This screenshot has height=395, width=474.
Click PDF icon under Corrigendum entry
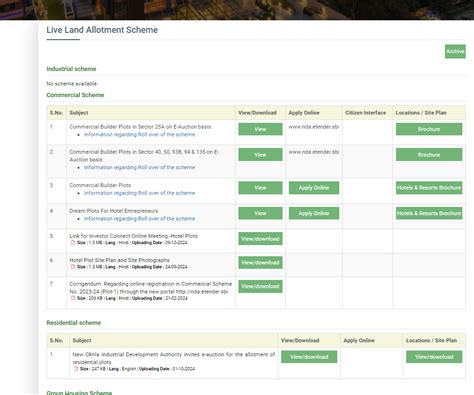coord(73,298)
